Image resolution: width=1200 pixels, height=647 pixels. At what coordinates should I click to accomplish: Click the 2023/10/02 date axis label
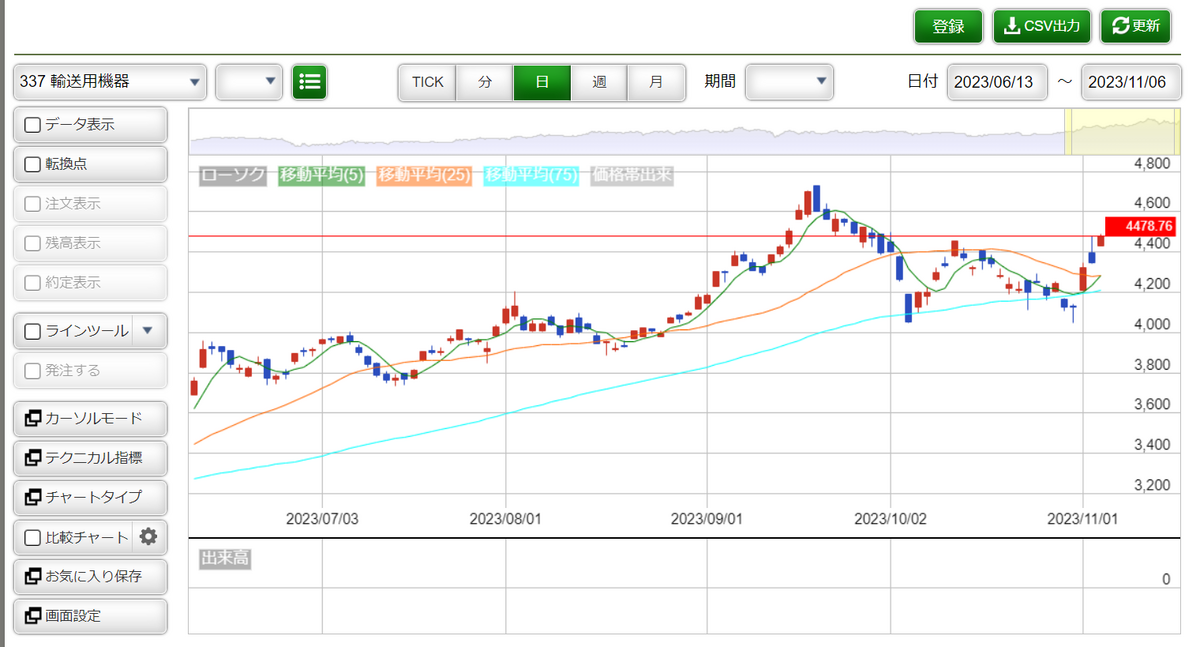pyautogui.click(x=890, y=519)
